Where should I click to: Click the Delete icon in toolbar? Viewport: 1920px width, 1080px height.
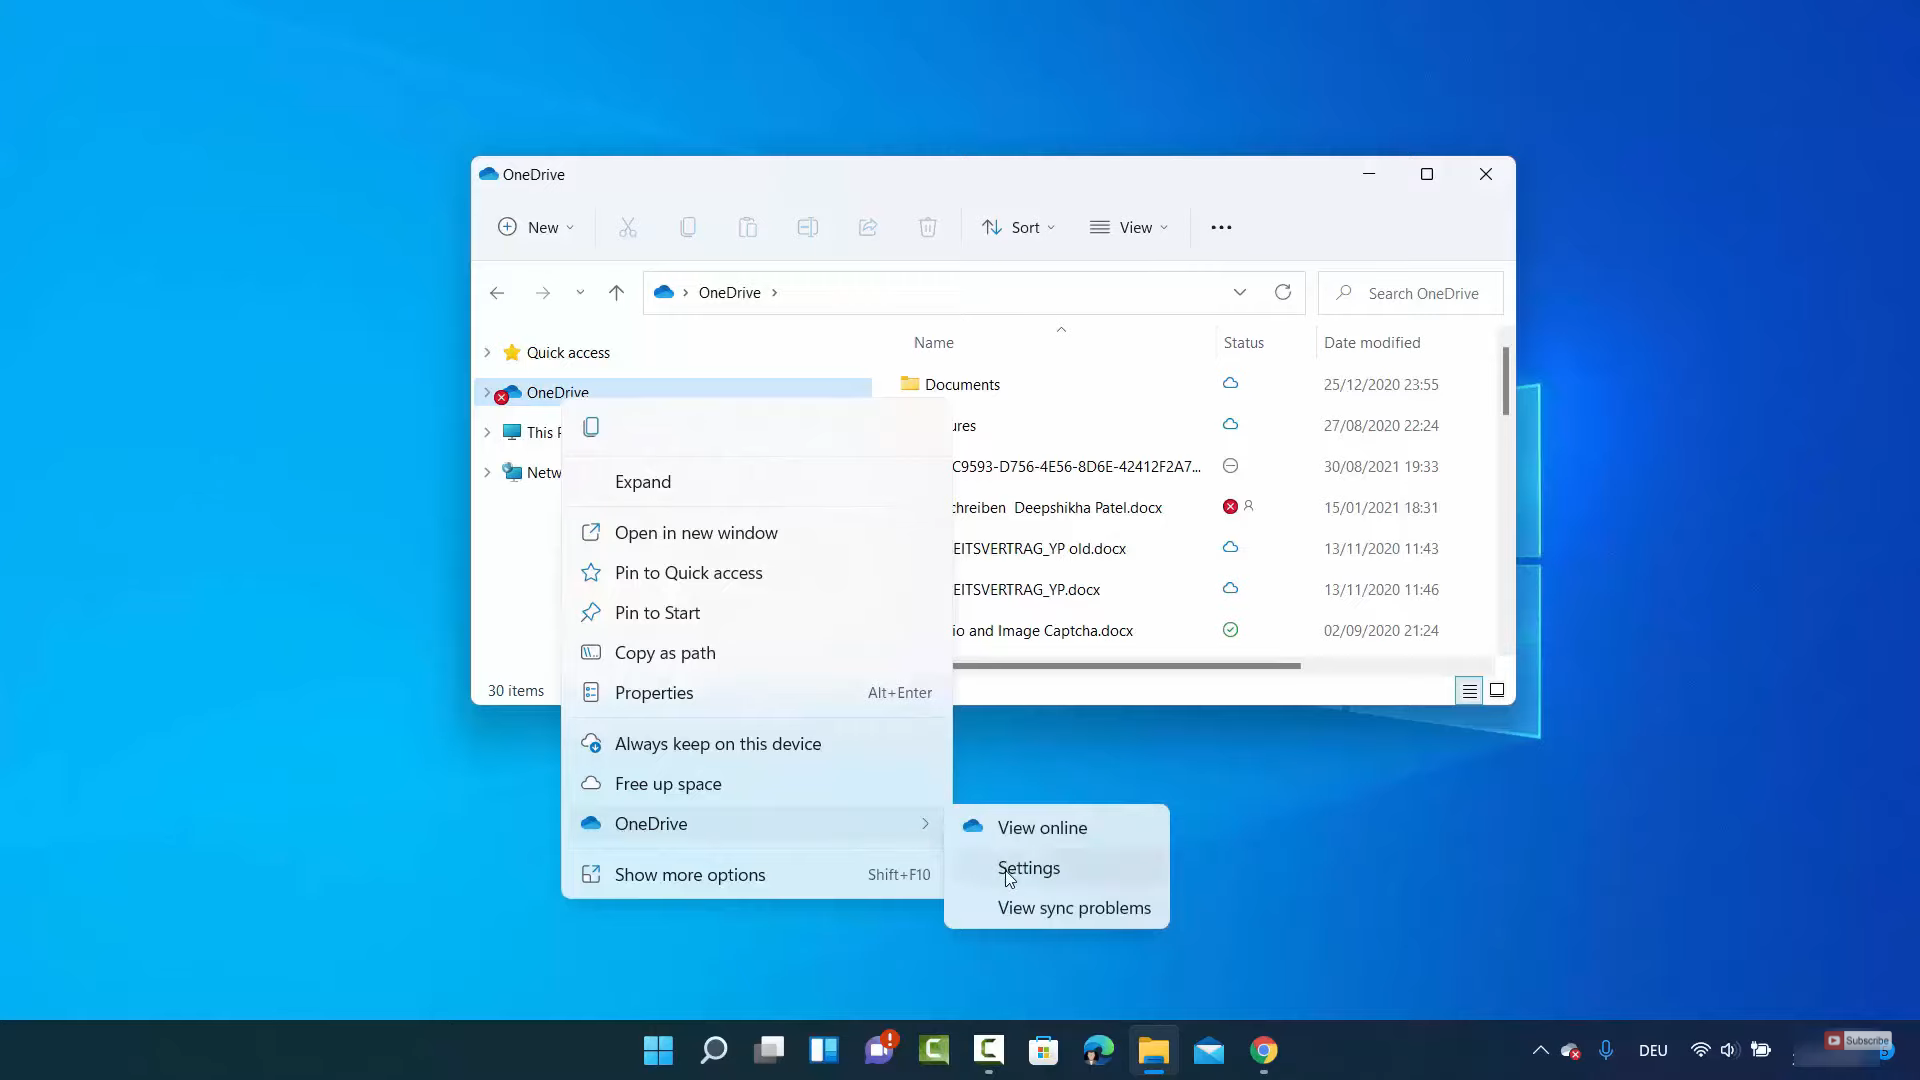click(x=927, y=227)
